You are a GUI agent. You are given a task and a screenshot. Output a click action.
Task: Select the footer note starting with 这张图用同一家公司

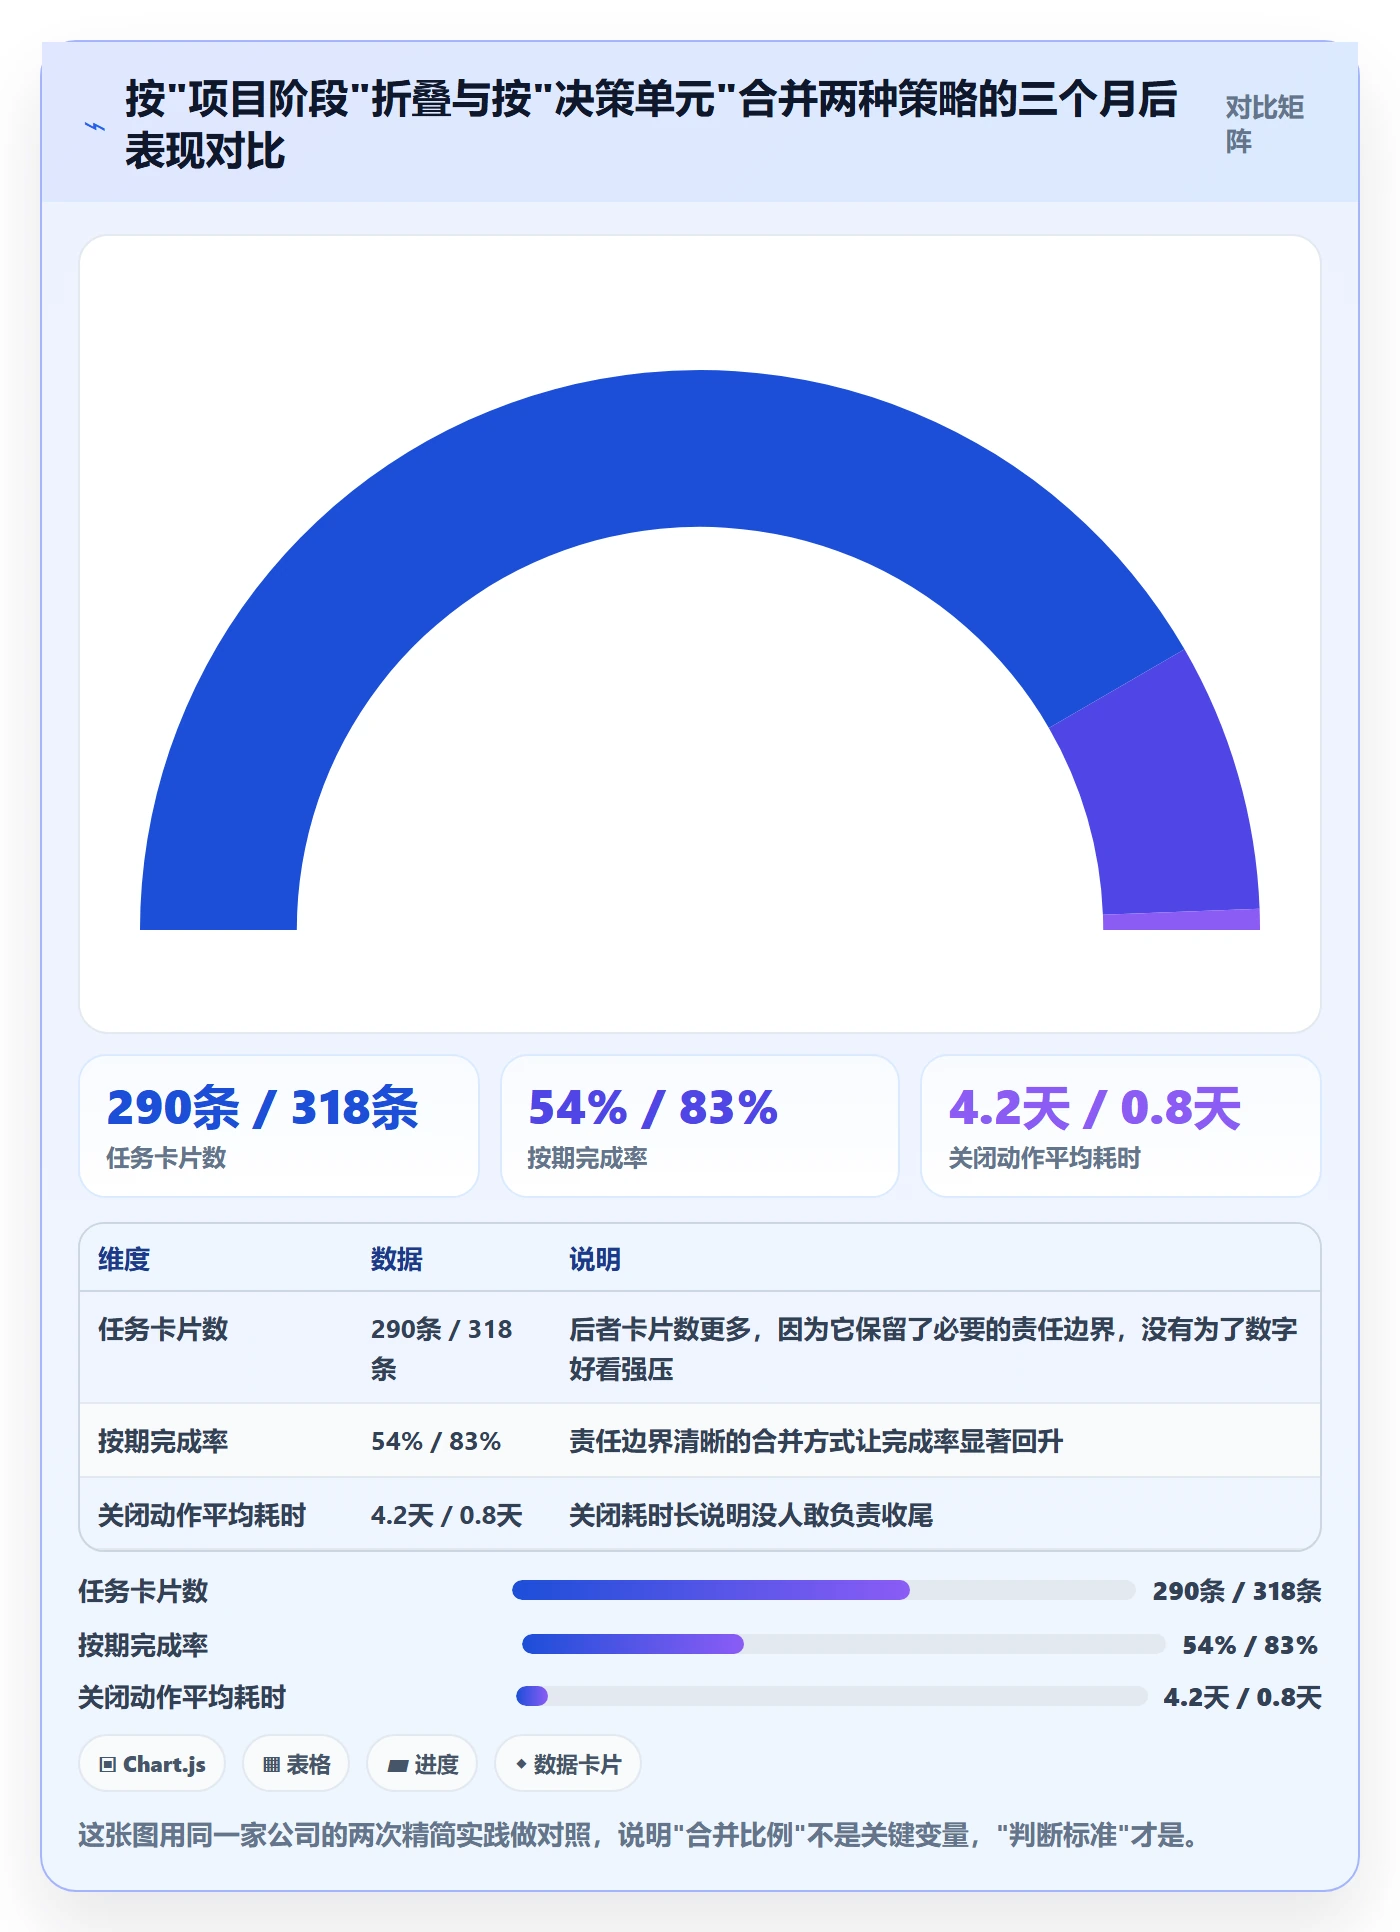coord(638,1835)
